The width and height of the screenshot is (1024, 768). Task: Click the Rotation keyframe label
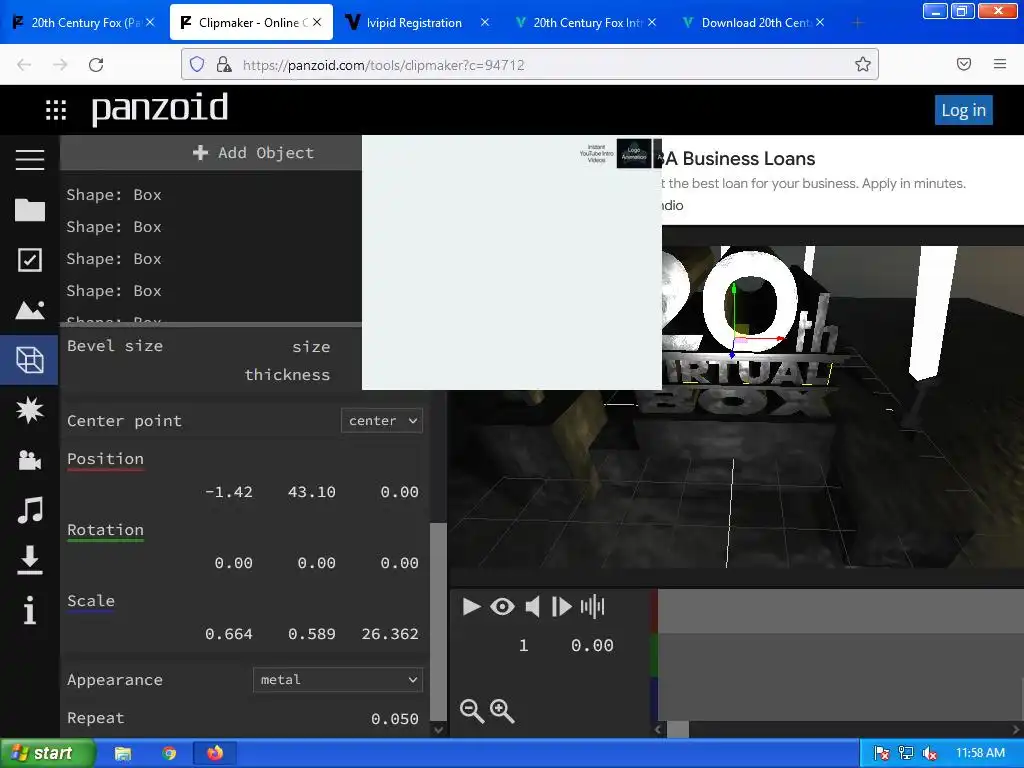[x=105, y=530]
